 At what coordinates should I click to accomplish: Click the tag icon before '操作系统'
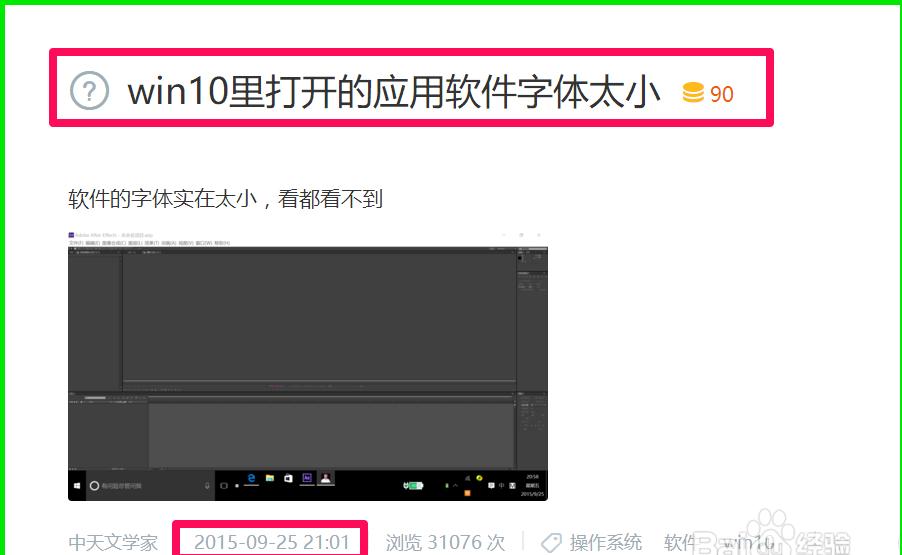551,542
